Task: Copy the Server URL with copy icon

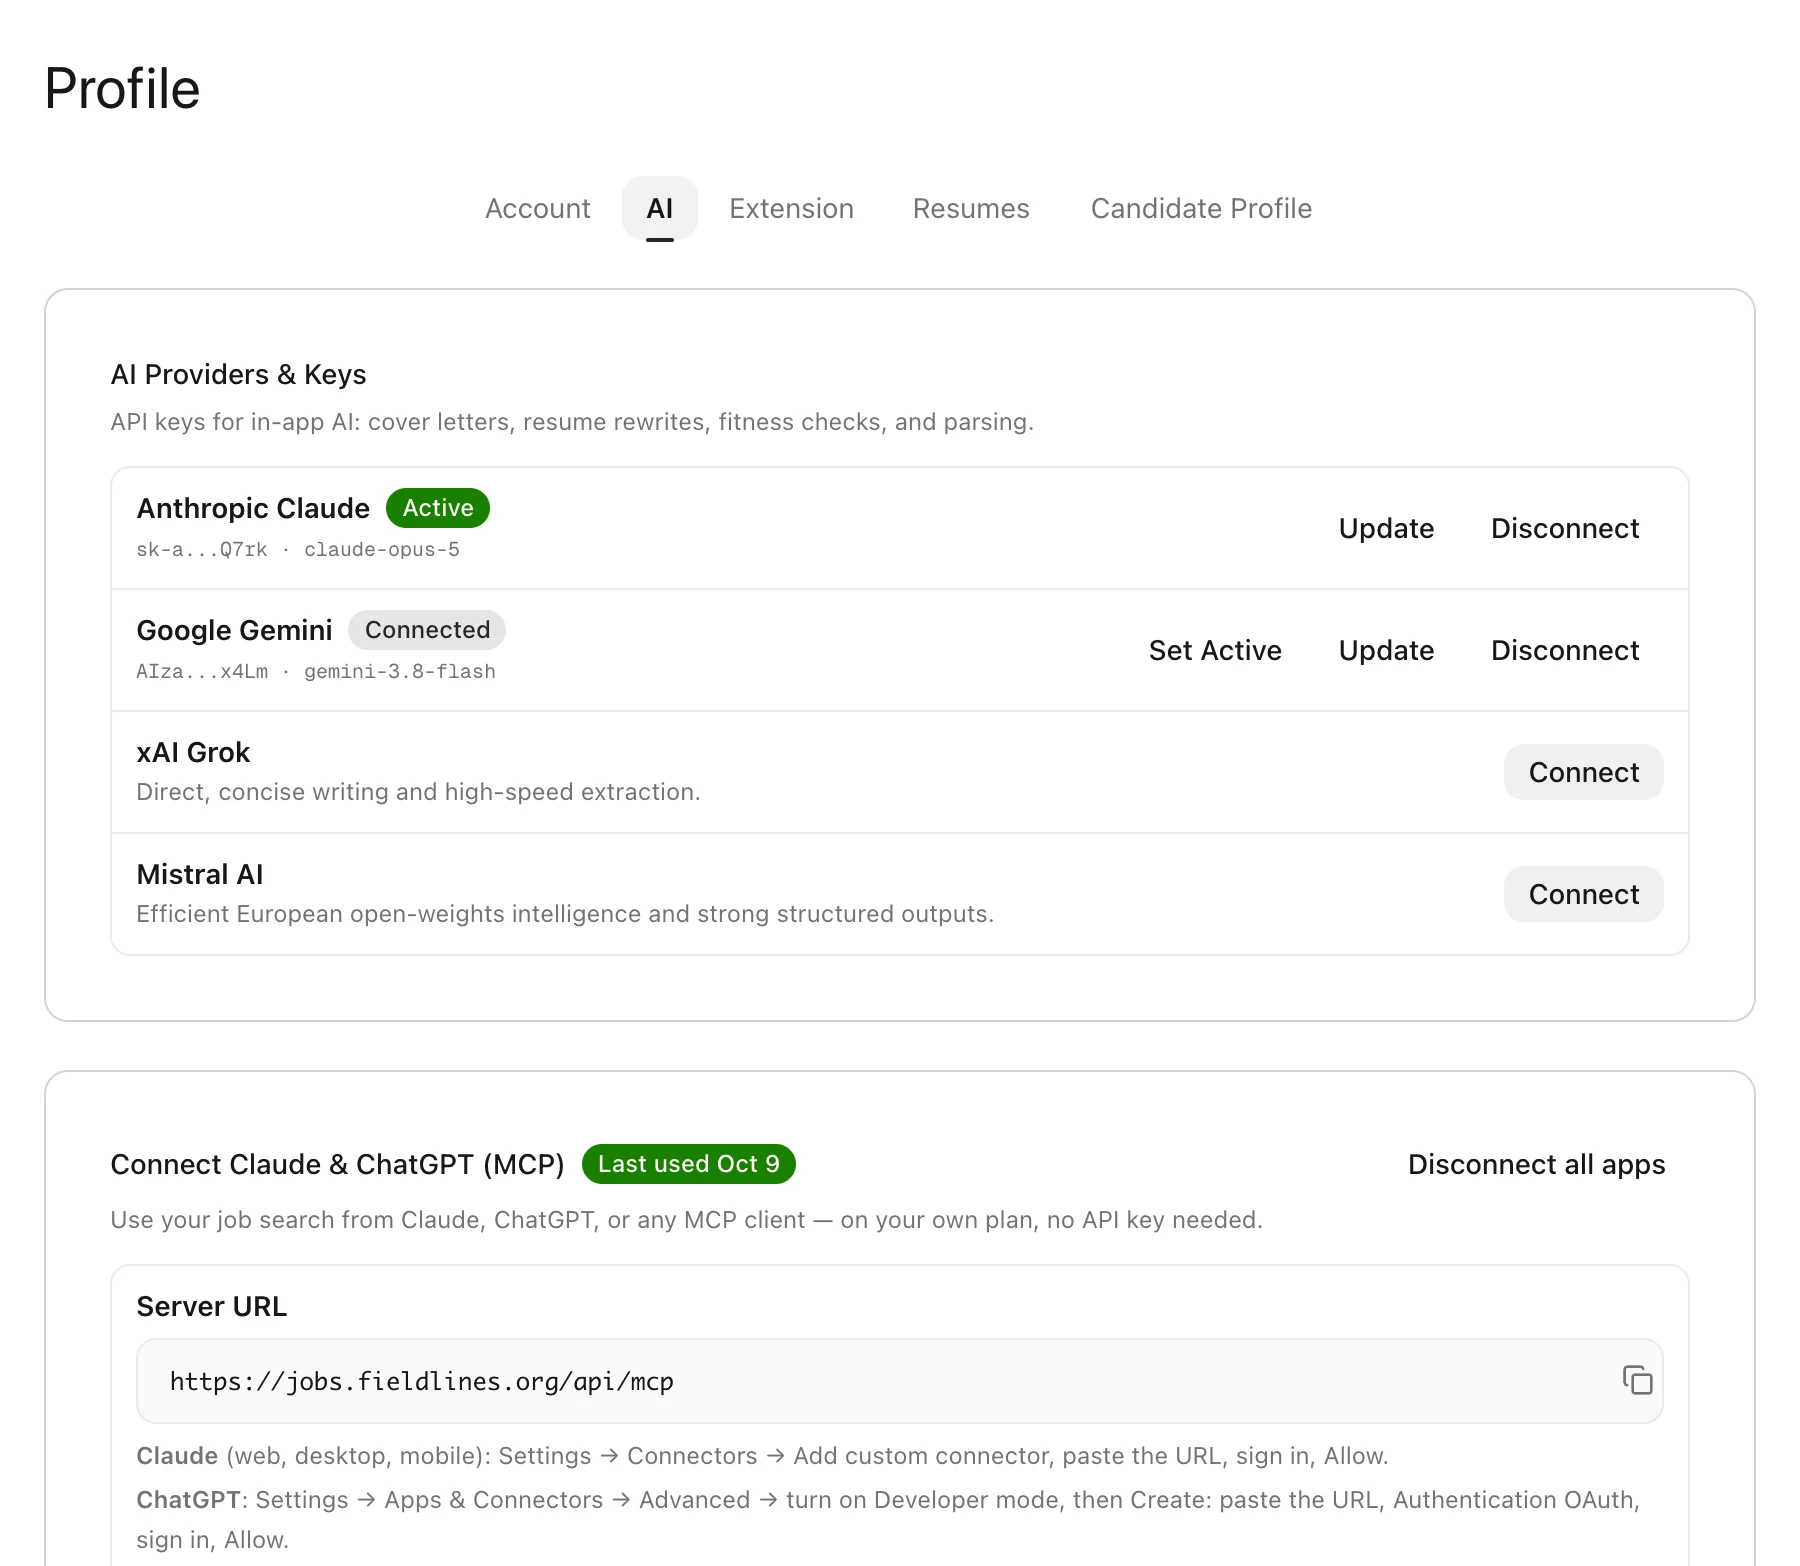Action: (x=1637, y=1380)
